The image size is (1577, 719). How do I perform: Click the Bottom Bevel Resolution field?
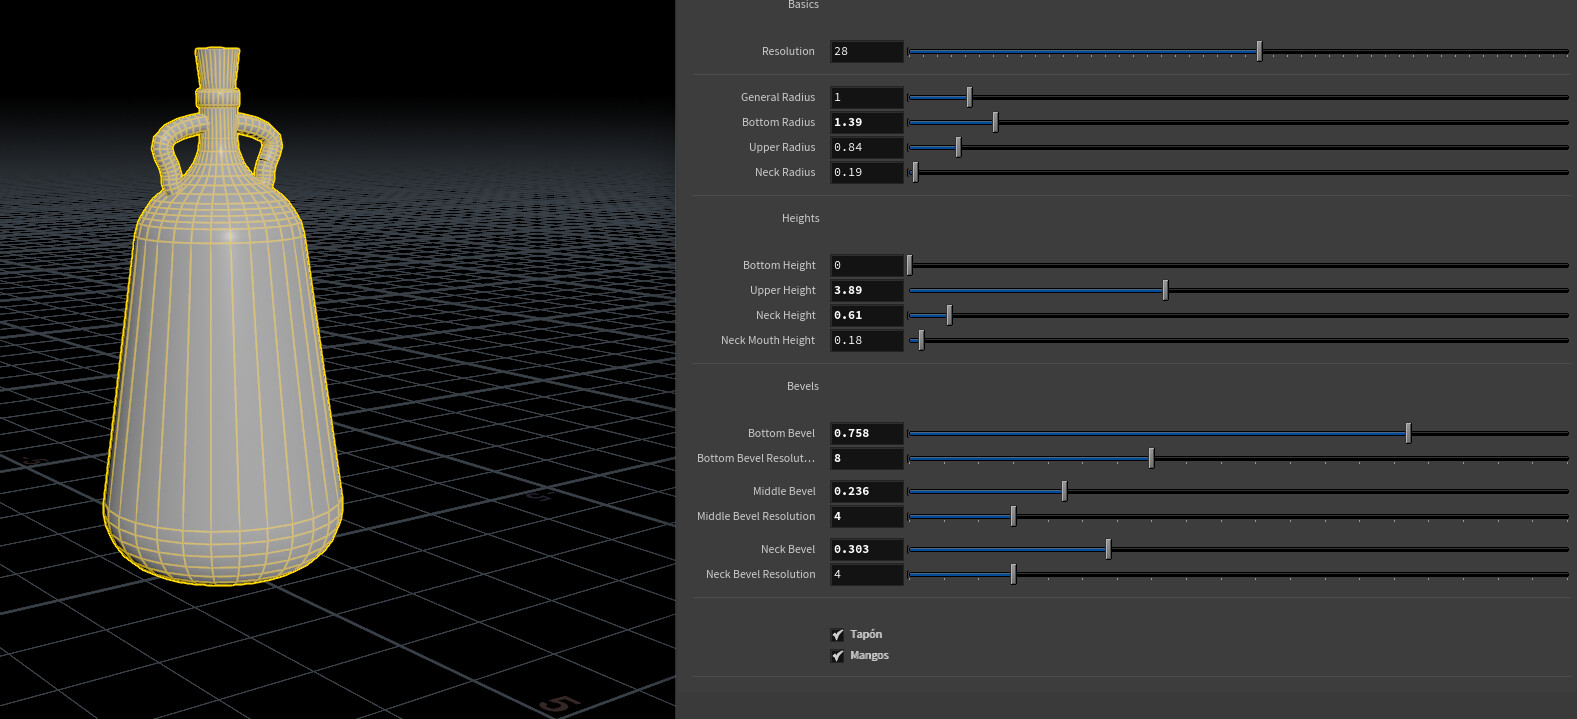pos(866,458)
